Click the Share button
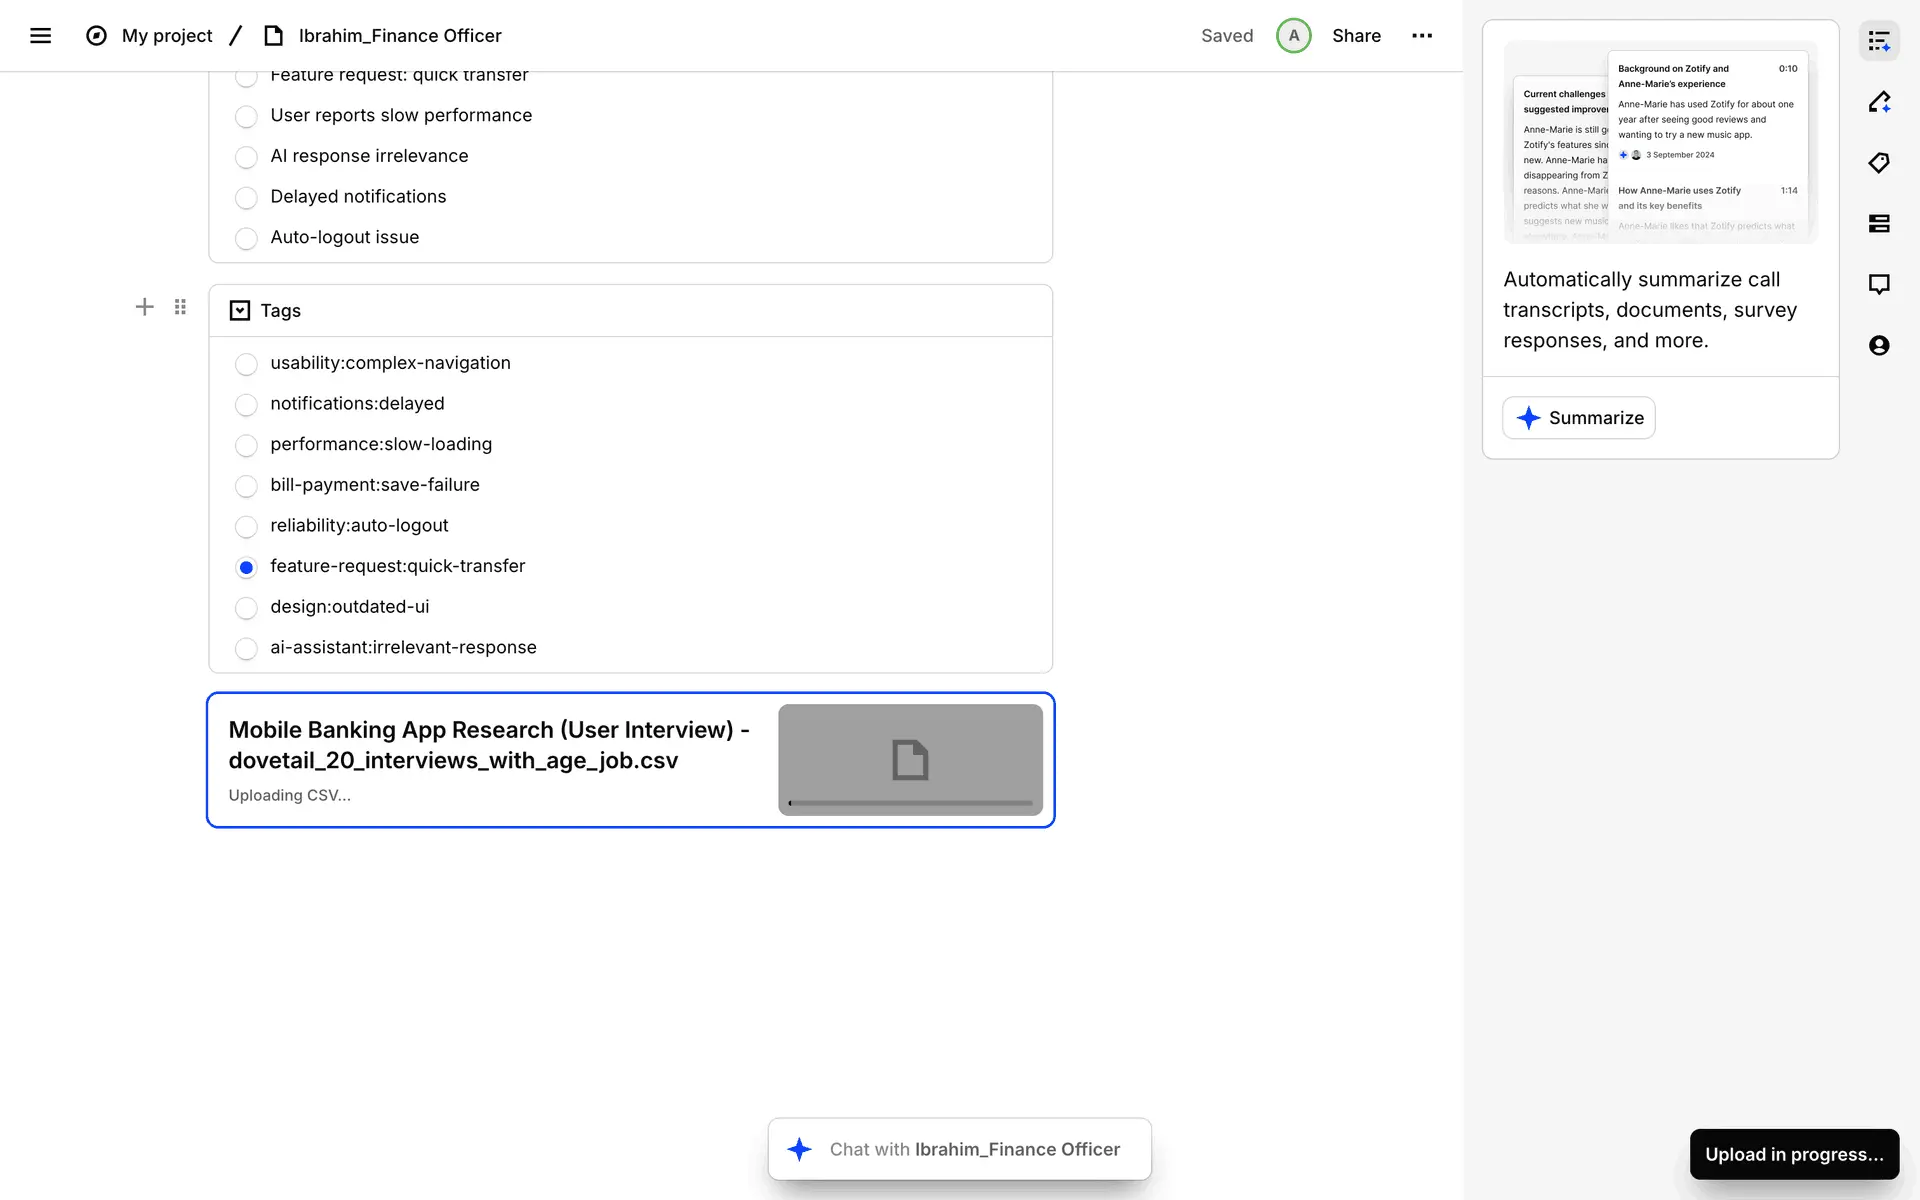 click(1356, 36)
